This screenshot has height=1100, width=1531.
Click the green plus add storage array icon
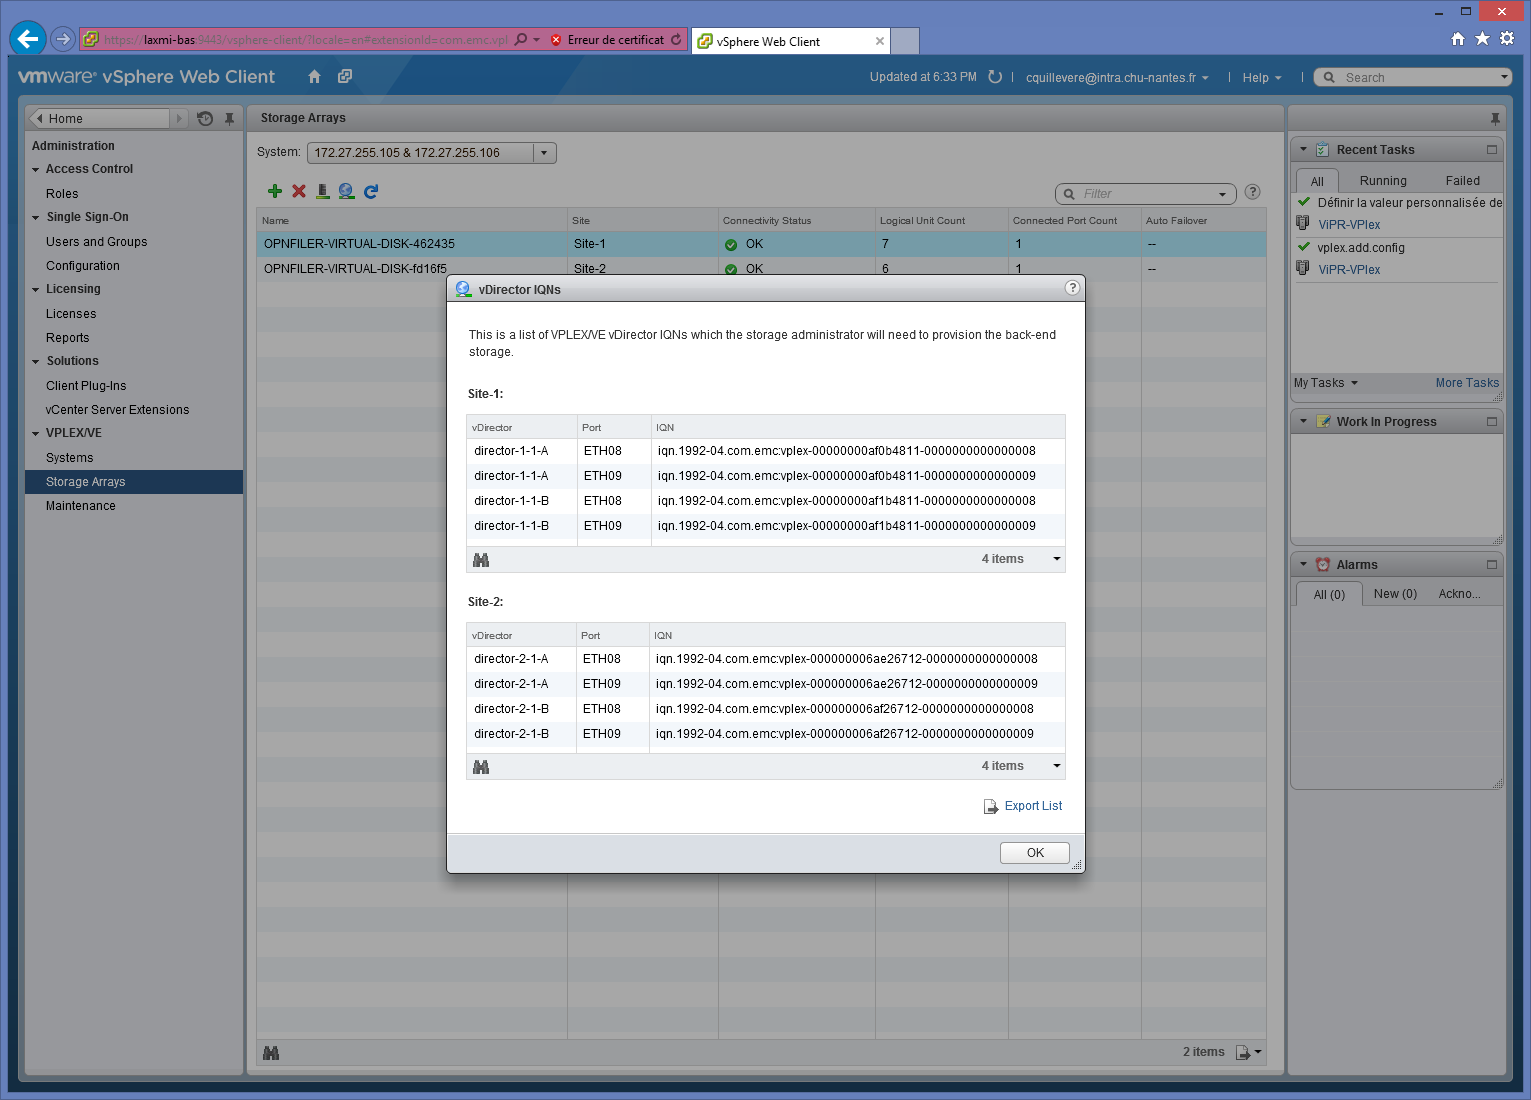pos(275,191)
